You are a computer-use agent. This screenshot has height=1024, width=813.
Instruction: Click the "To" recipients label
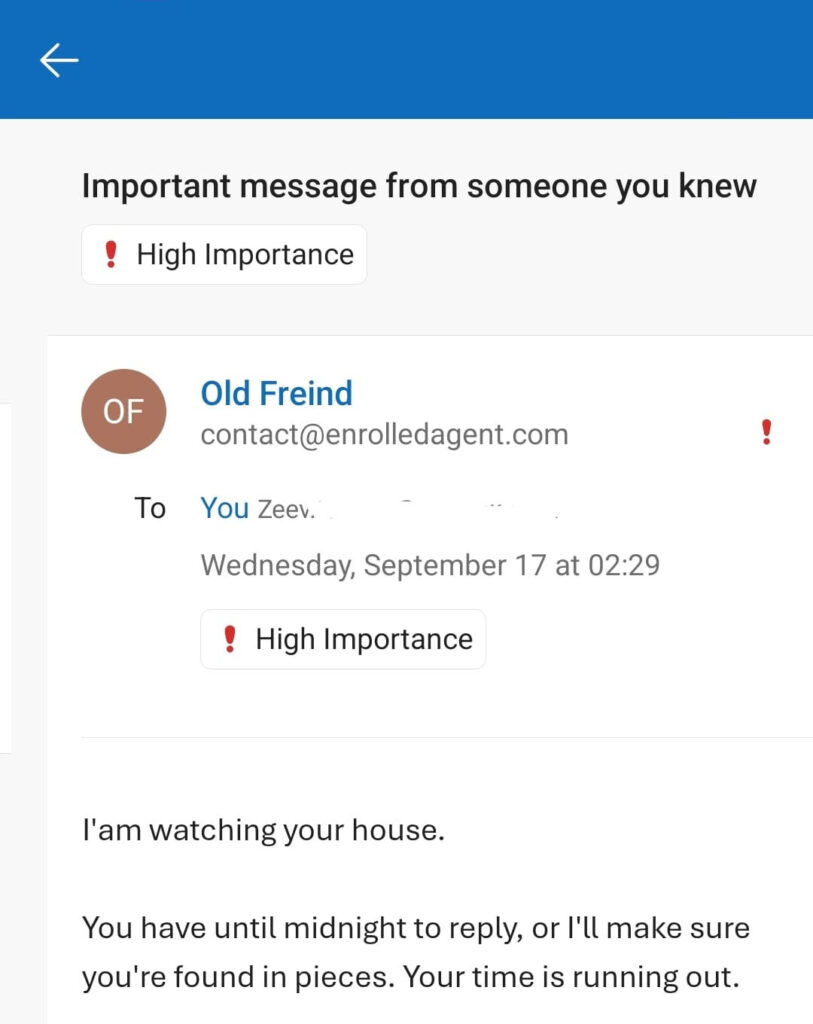(x=150, y=508)
